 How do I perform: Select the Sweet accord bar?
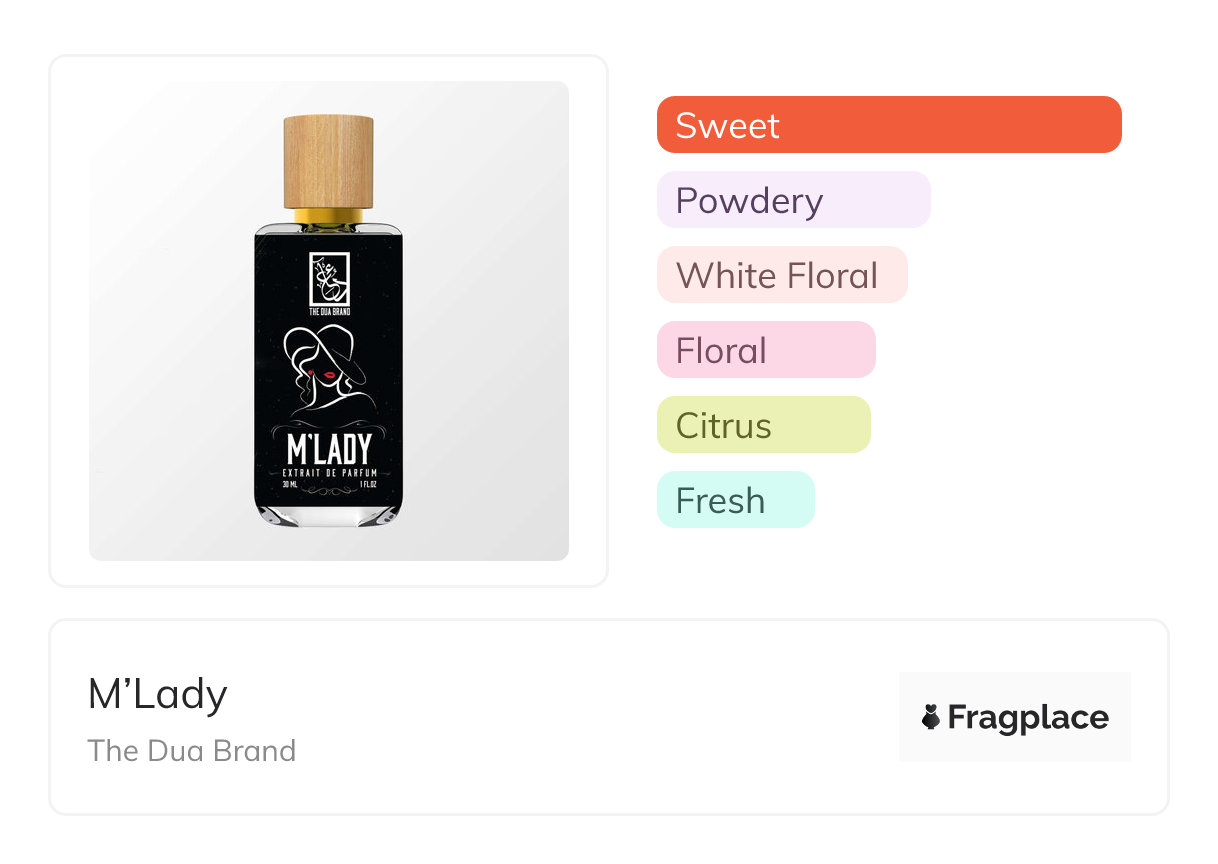[888, 125]
